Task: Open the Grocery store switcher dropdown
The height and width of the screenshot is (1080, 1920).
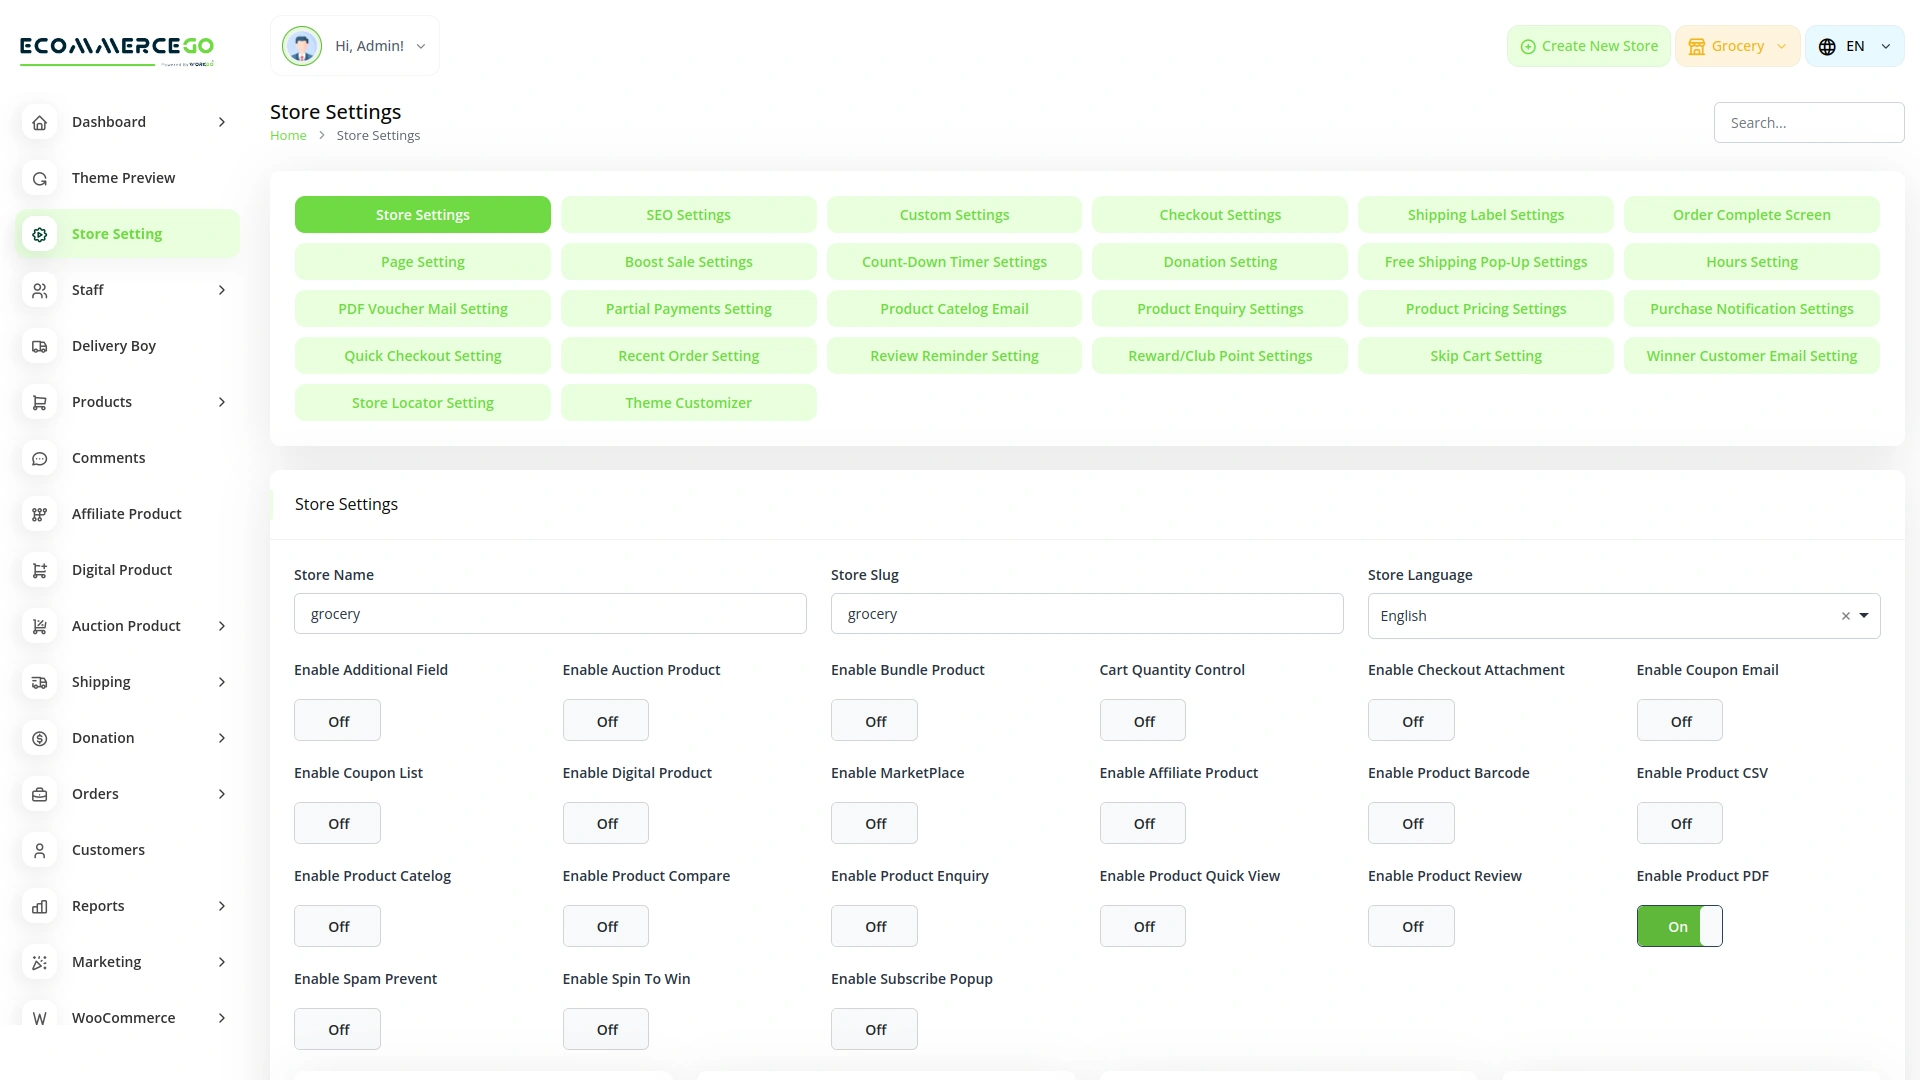Action: coord(1737,46)
